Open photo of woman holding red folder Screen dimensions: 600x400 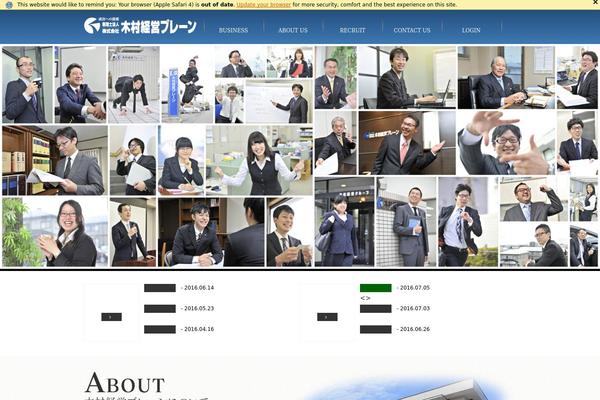click(x=290, y=62)
